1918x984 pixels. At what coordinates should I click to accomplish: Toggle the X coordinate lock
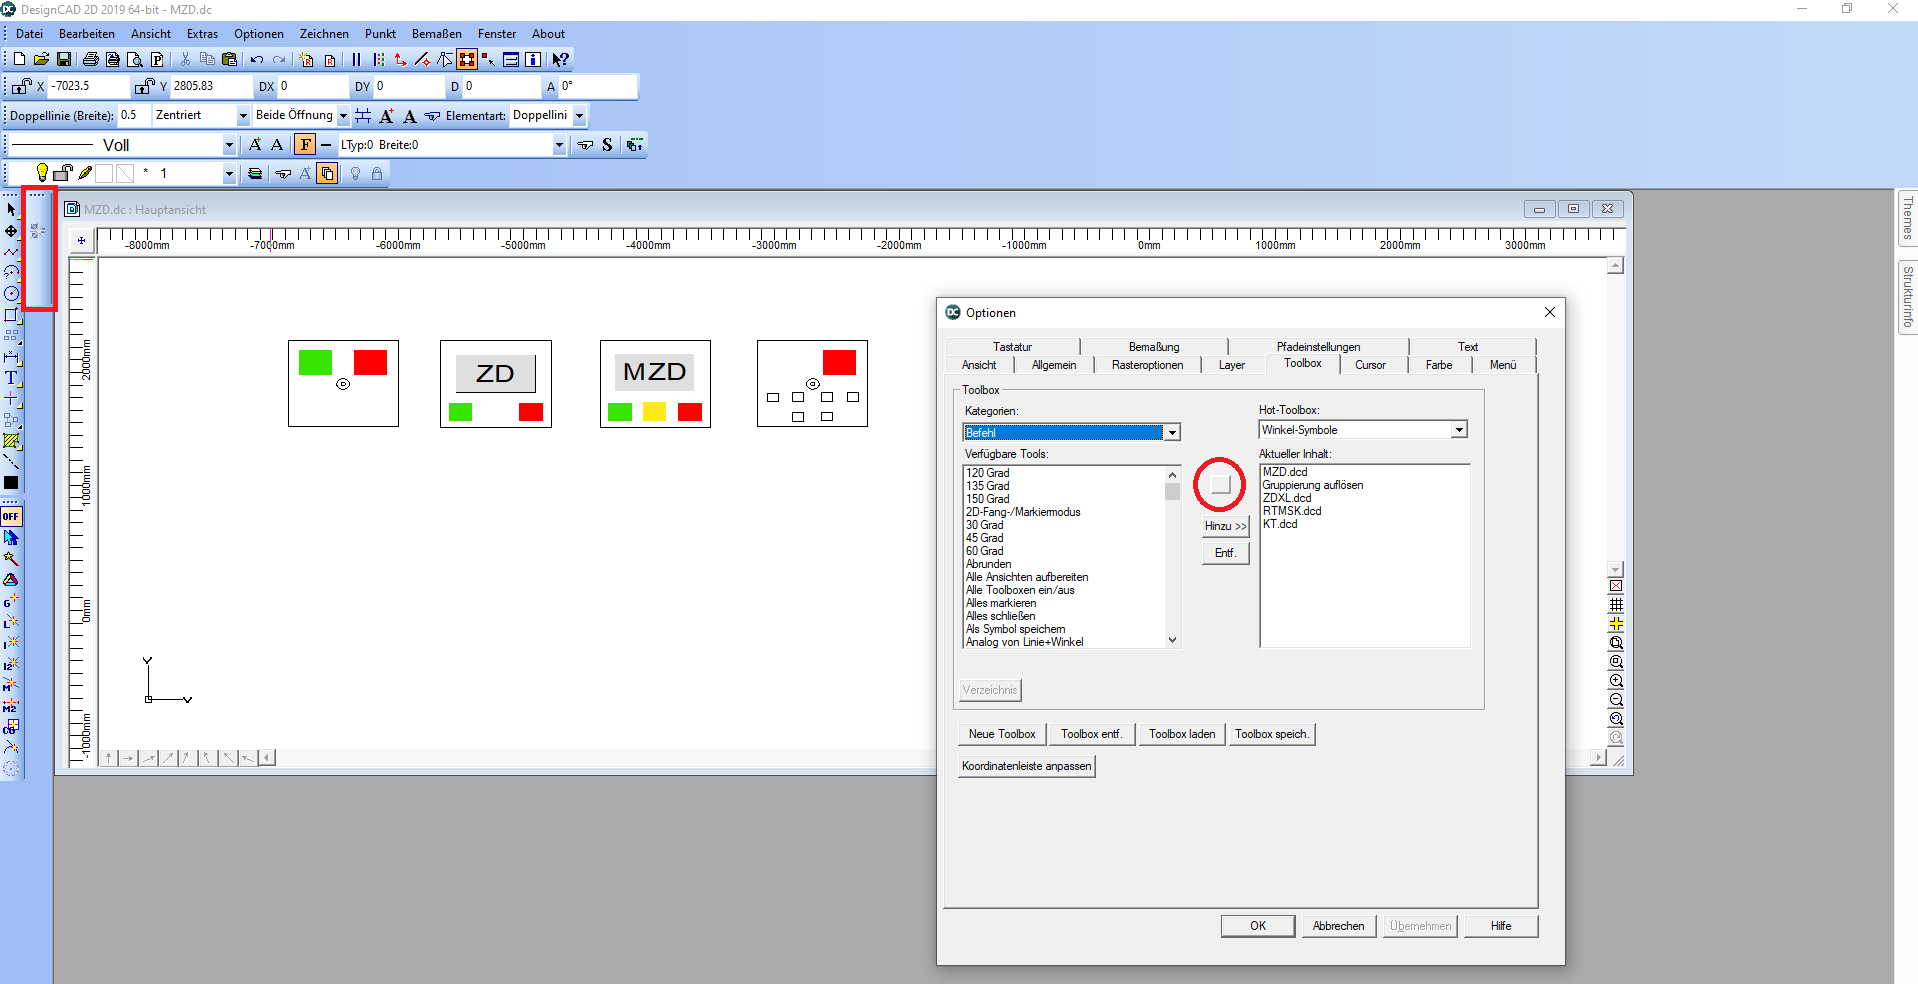coord(21,87)
